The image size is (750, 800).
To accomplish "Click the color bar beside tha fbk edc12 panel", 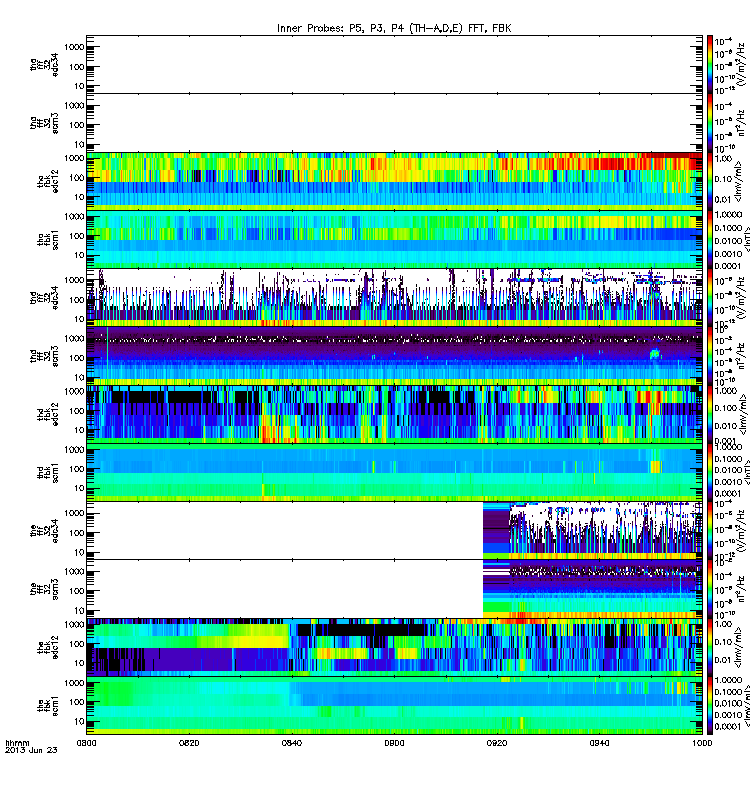I will (x=710, y=181).
